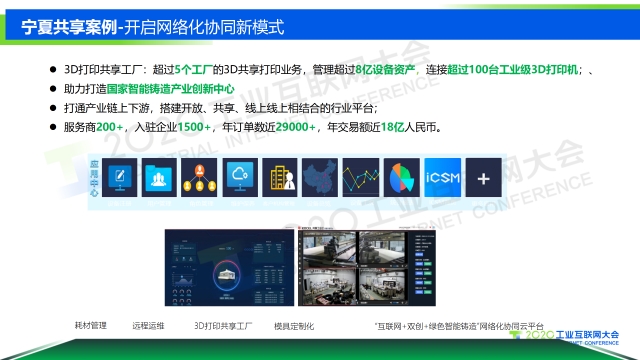640x360 pixels.
Task: Click the 国家智能铸造产业创新中心 green text
Action: coord(171,89)
